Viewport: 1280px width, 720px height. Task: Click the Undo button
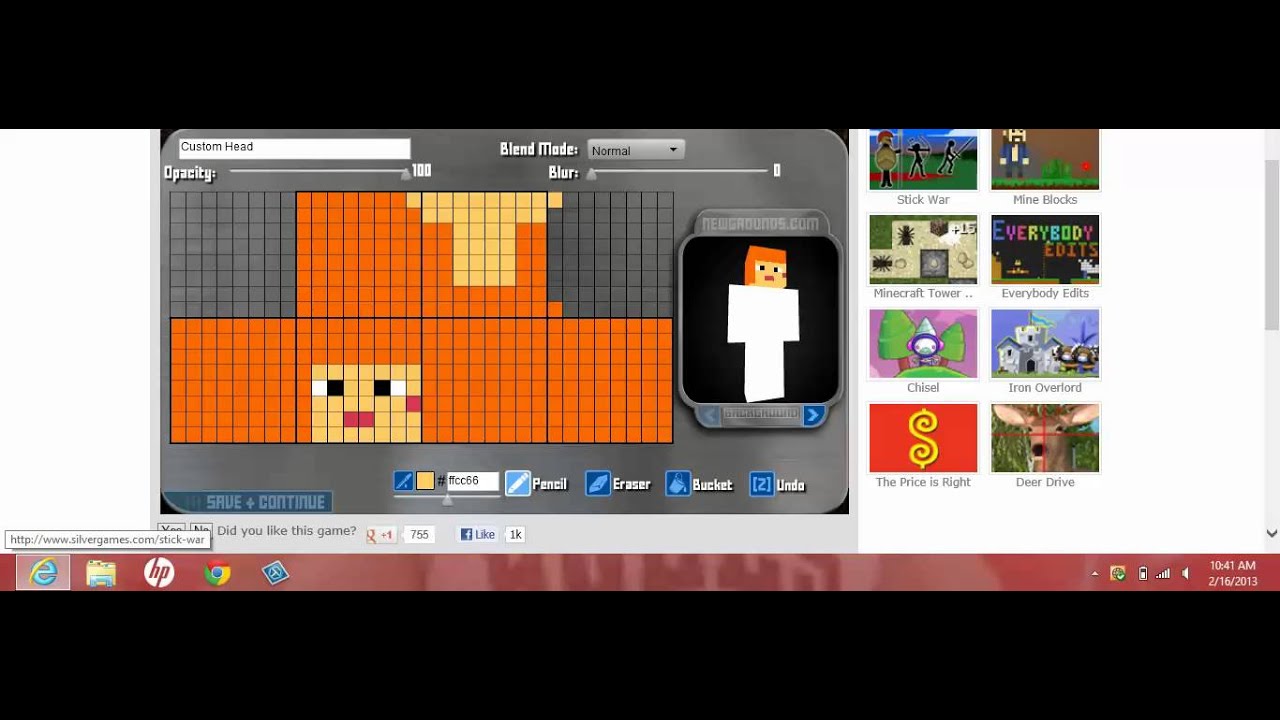(777, 484)
